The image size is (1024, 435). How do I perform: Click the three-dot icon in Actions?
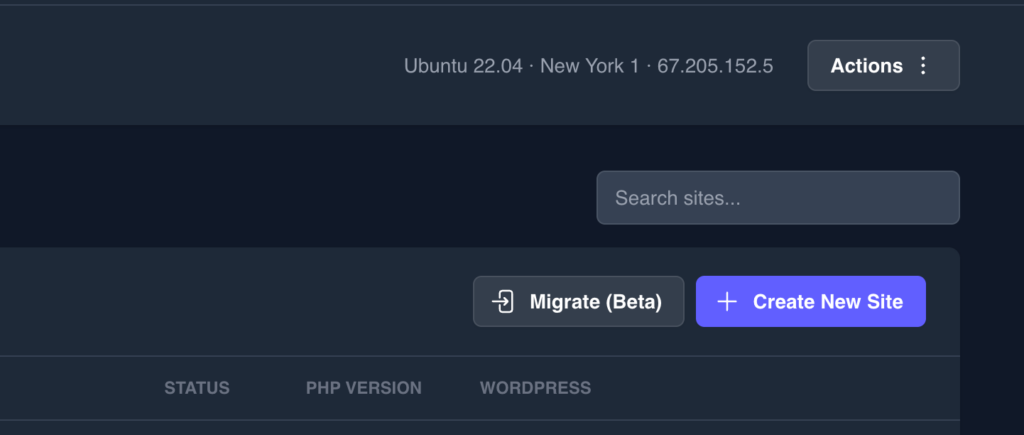point(923,65)
